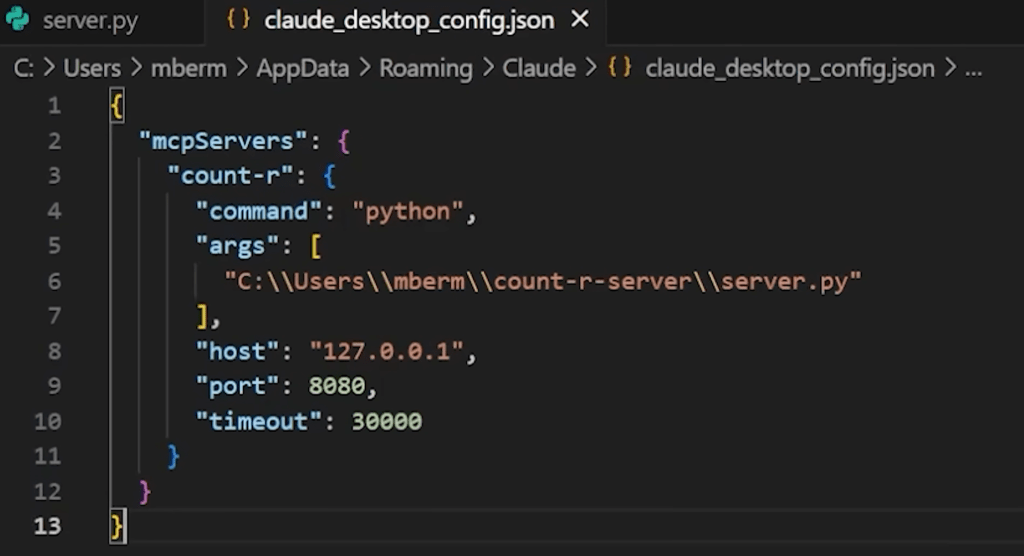The image size is (1024, 556).
Task: Select the claude_desktop_config.json tab title
Action: coord(408,20)
